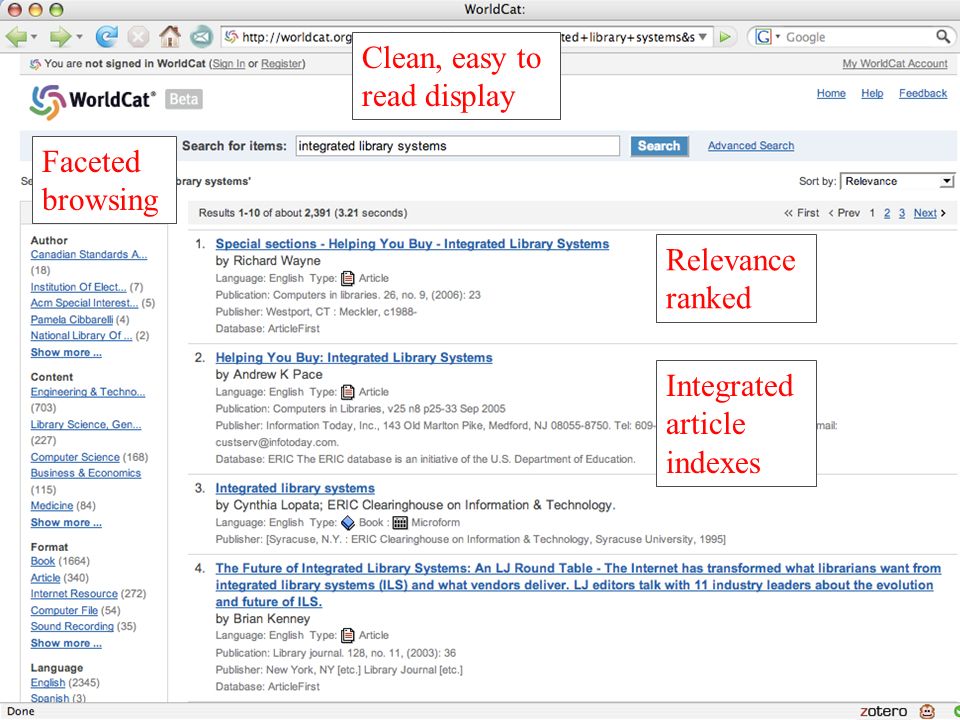Click the mail envelope toolbar icon

(201, 37)
